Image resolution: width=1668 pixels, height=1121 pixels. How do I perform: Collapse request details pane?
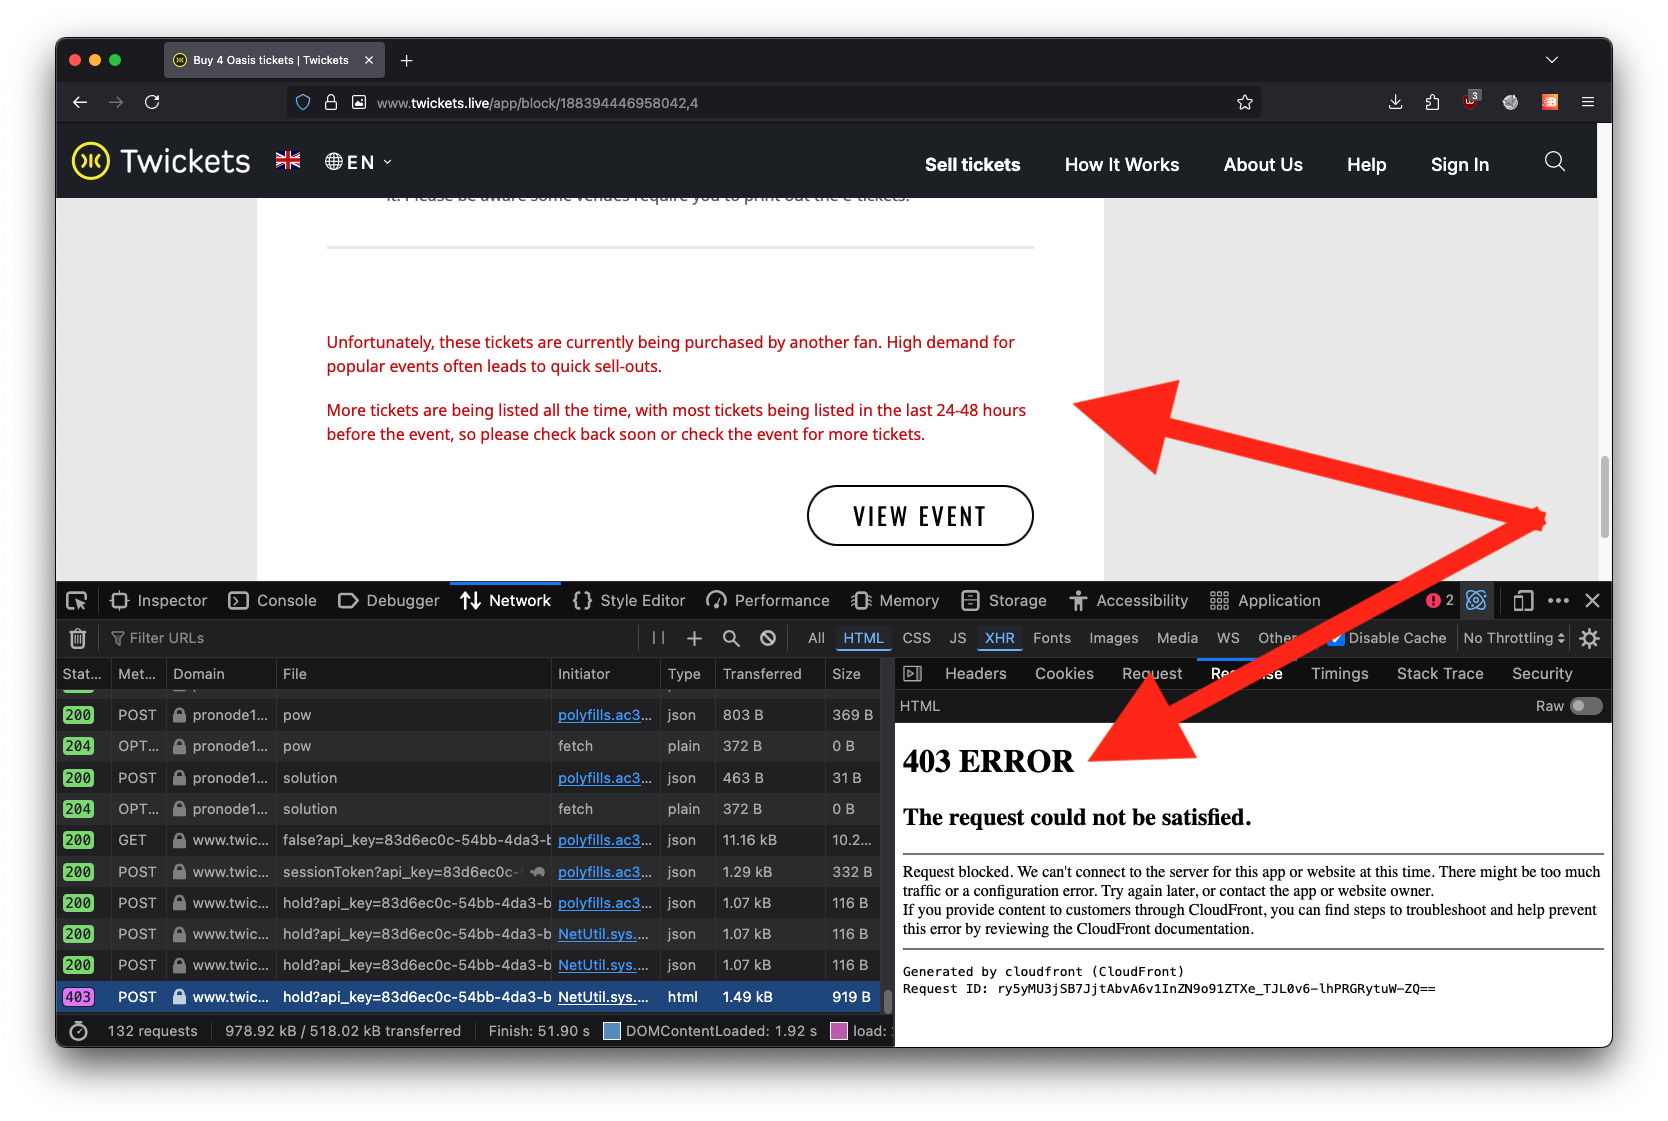[x=912, y=674]
